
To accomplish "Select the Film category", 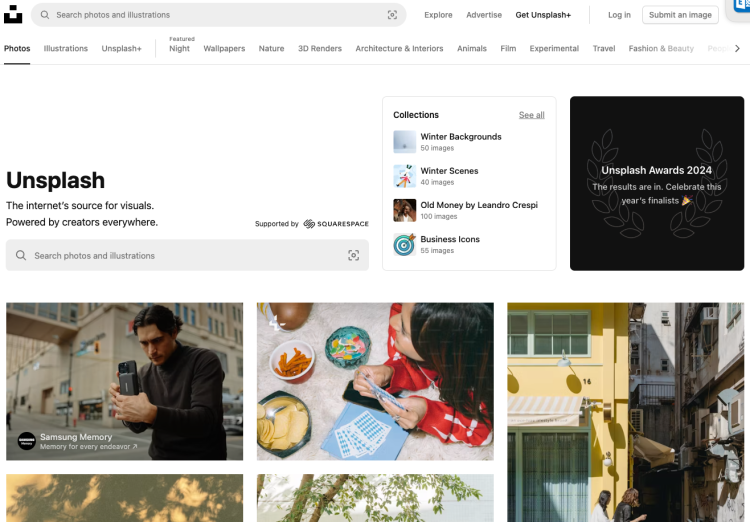I will click(x=508, y=48).
